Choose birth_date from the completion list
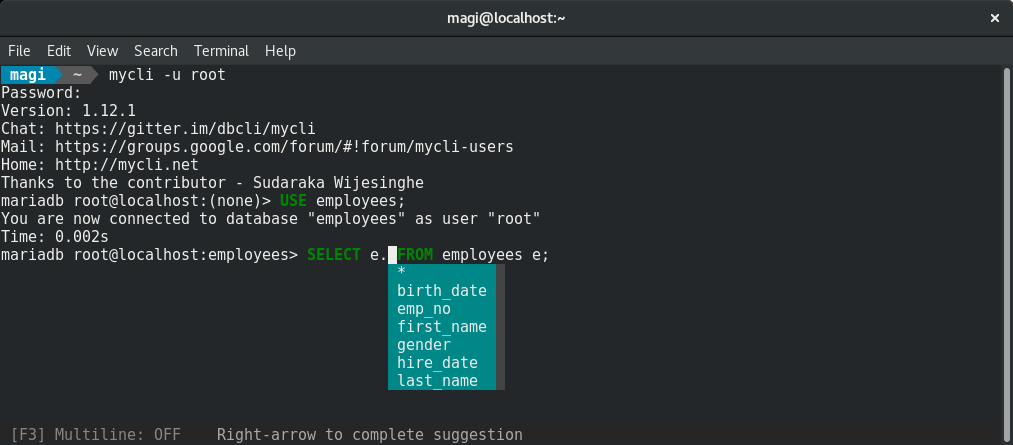Screen dimensions: 1013x445 click(x=442, y=291)
